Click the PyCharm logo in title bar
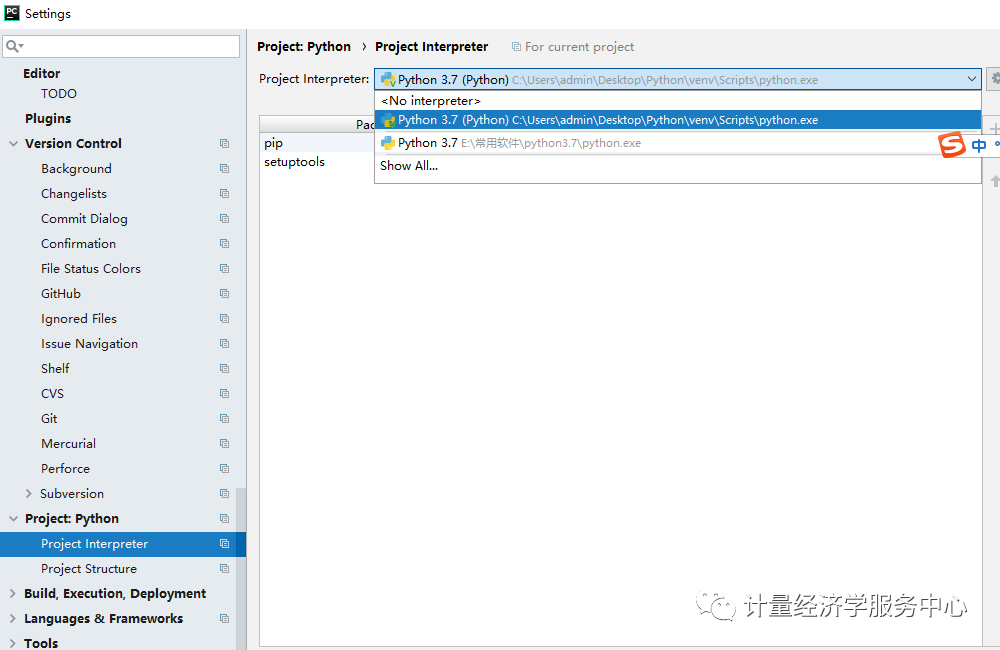This screenshot has width=1000, height=650. coord(12,12)
